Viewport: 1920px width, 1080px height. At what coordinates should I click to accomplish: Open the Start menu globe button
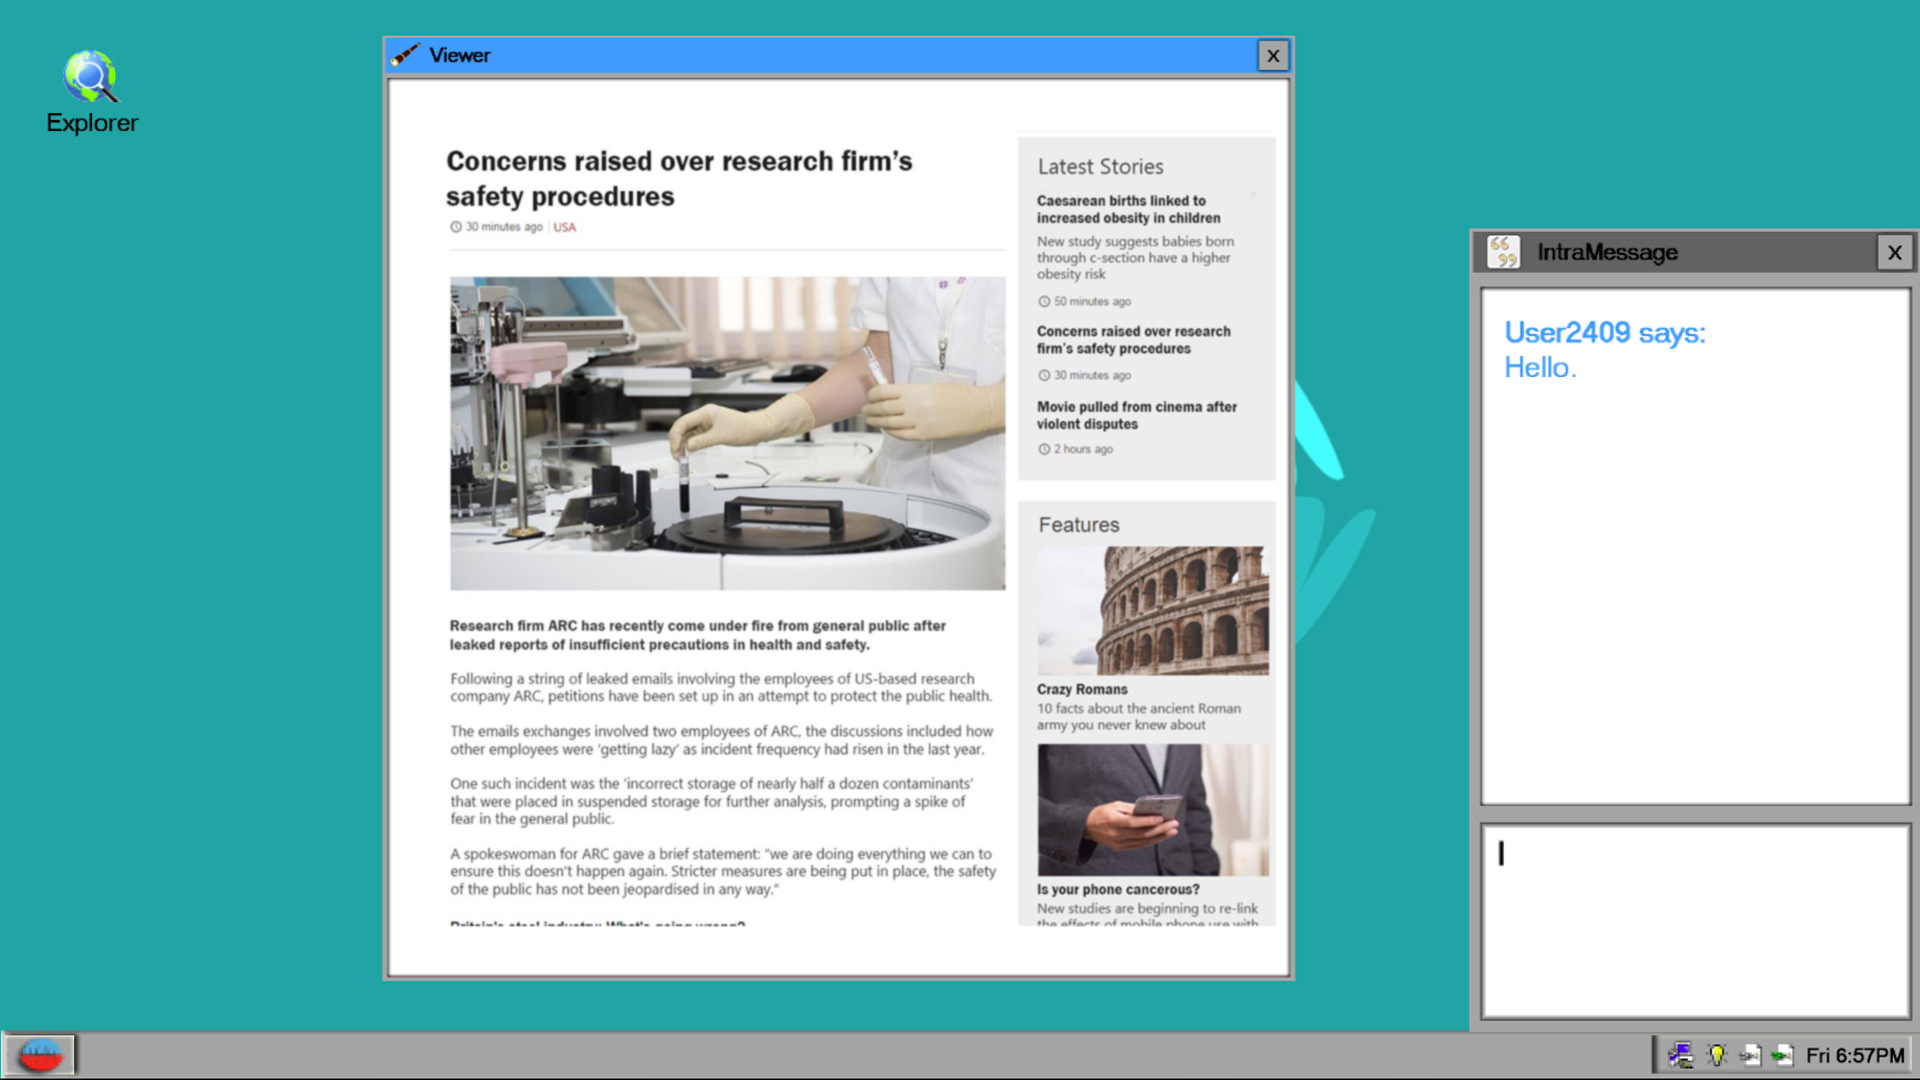[42, 1054]
